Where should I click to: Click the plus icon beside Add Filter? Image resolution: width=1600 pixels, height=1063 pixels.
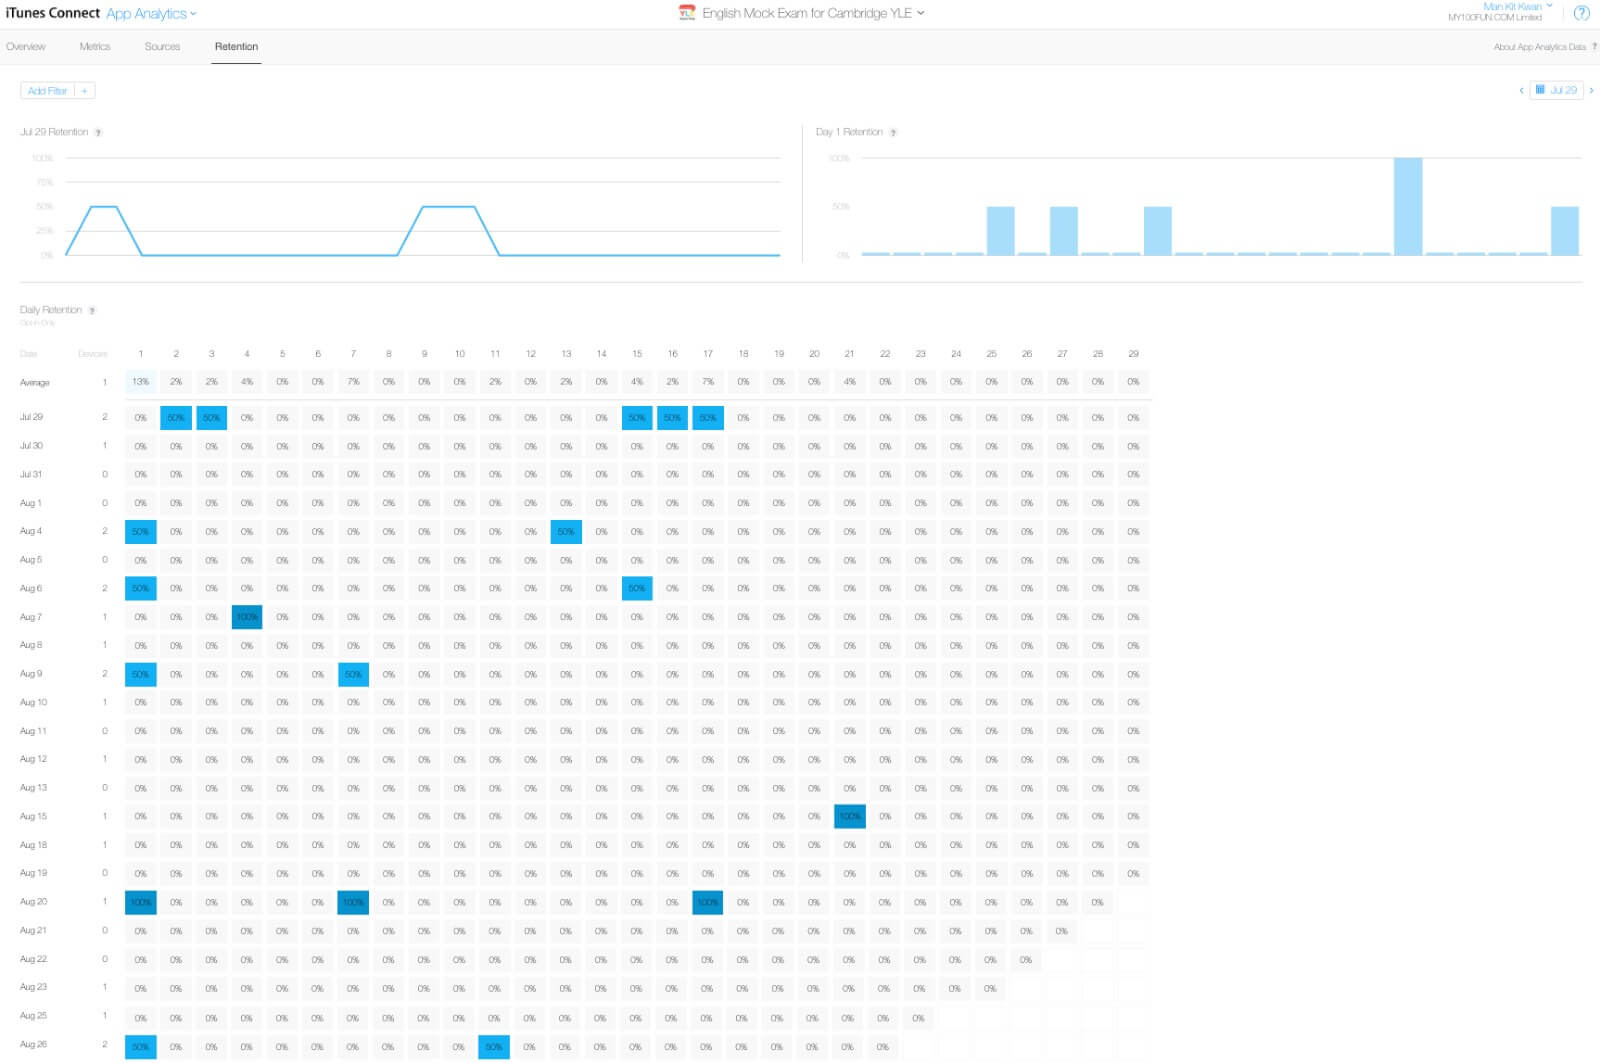(85, 91)
